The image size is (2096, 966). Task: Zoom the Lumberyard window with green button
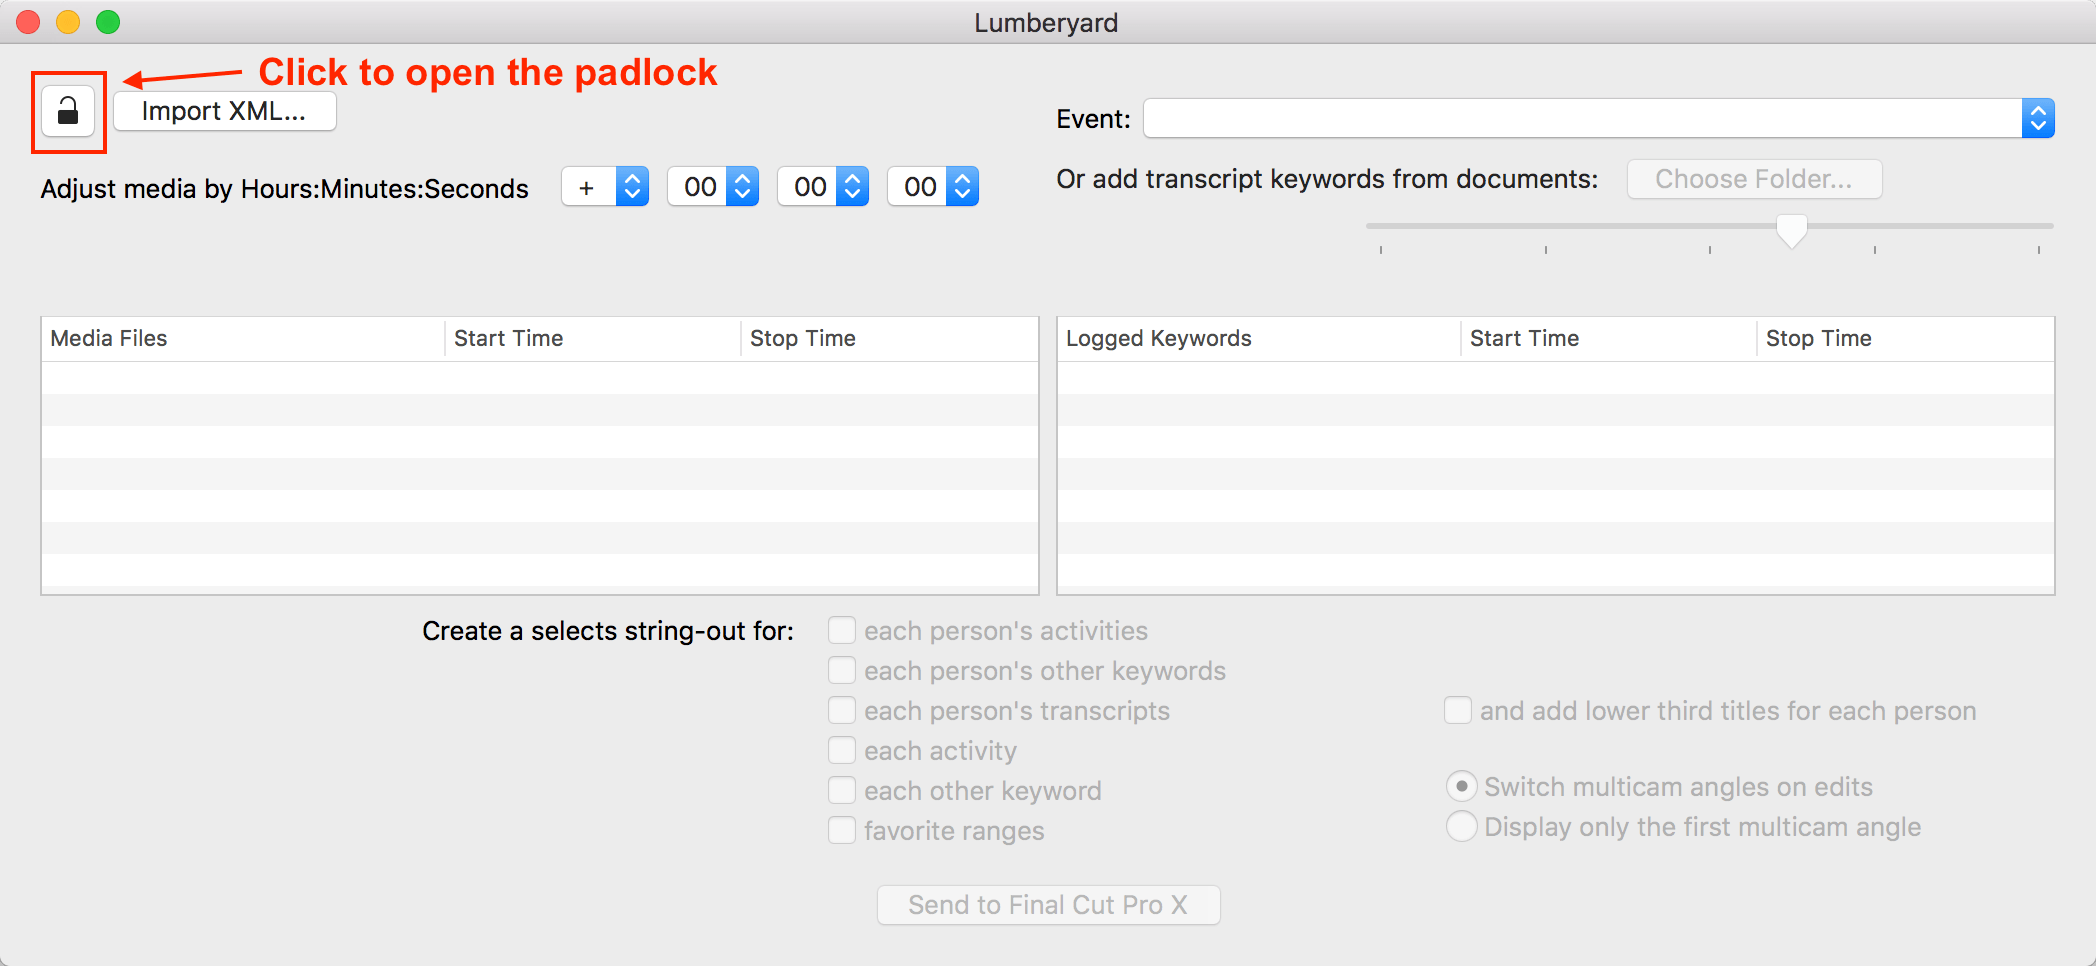[108, 22]
